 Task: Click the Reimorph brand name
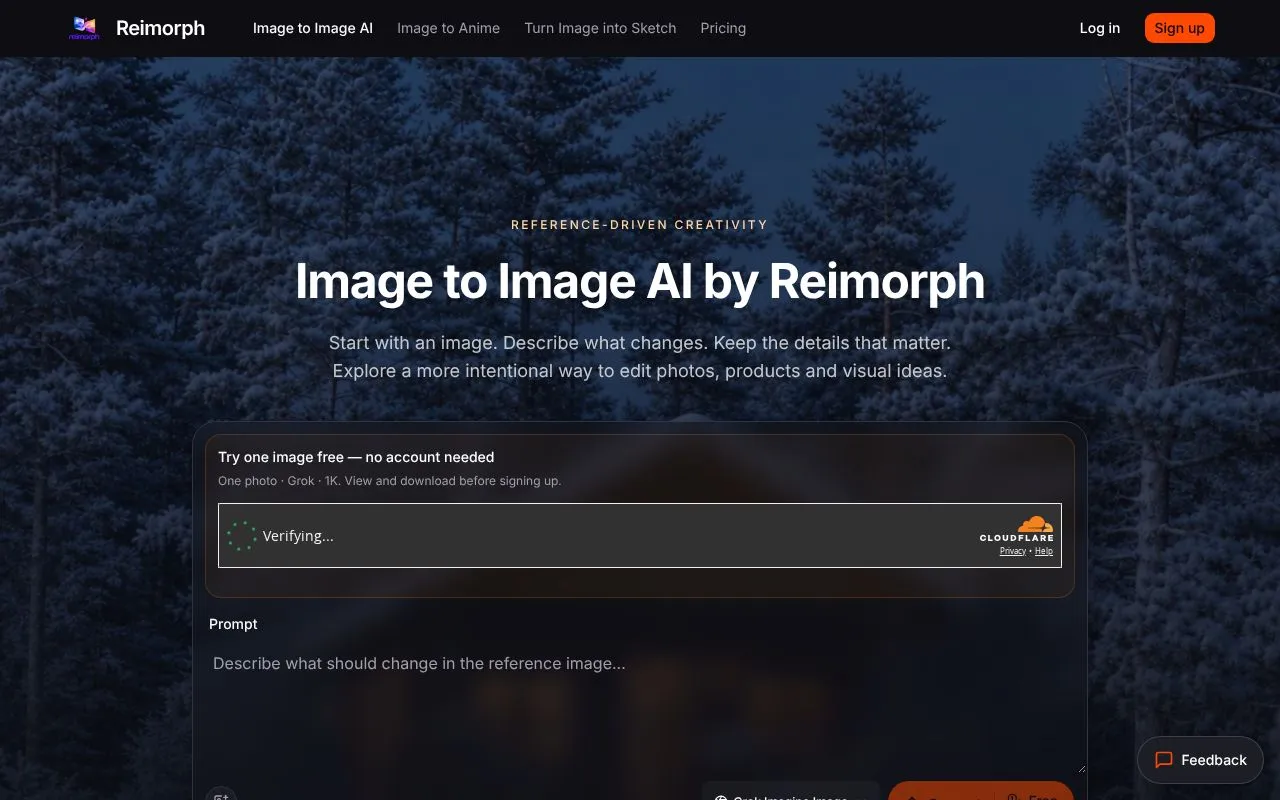coord(160,28)
